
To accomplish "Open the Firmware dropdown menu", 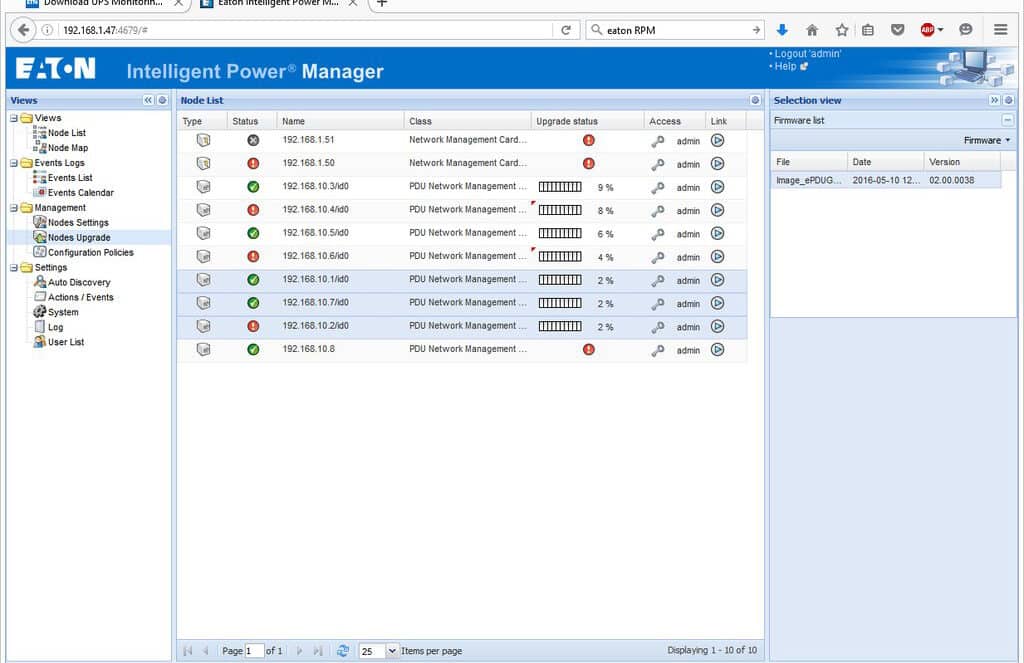I will [x=986, y=140].
